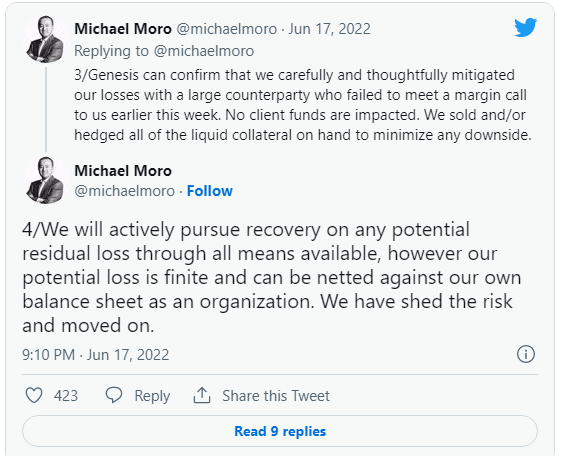The width and height of the screenshot is (565, 456).
Task: Click the Twitter bird logo icon
Action: [525, 27]
